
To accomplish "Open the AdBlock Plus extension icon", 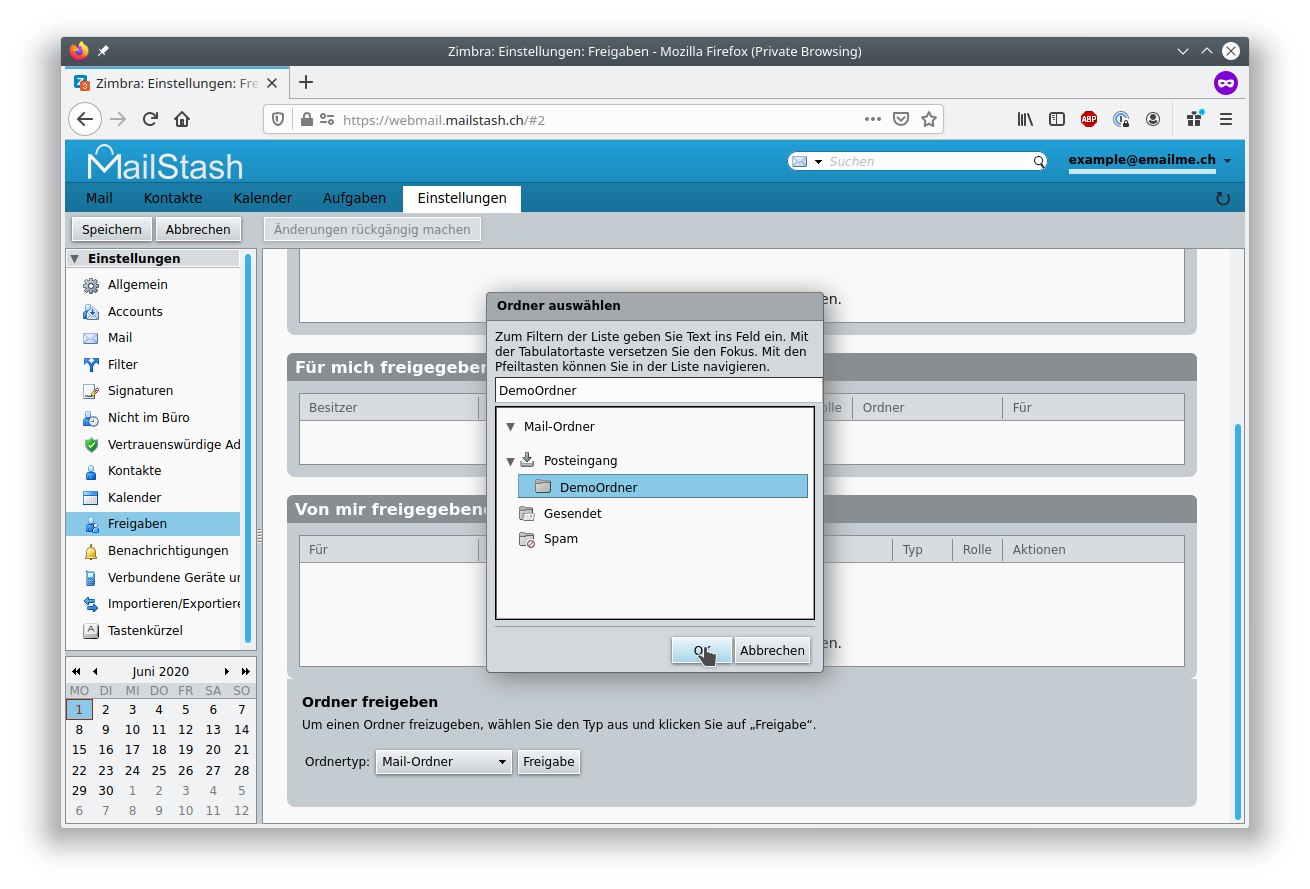I will pos(1089,119).
